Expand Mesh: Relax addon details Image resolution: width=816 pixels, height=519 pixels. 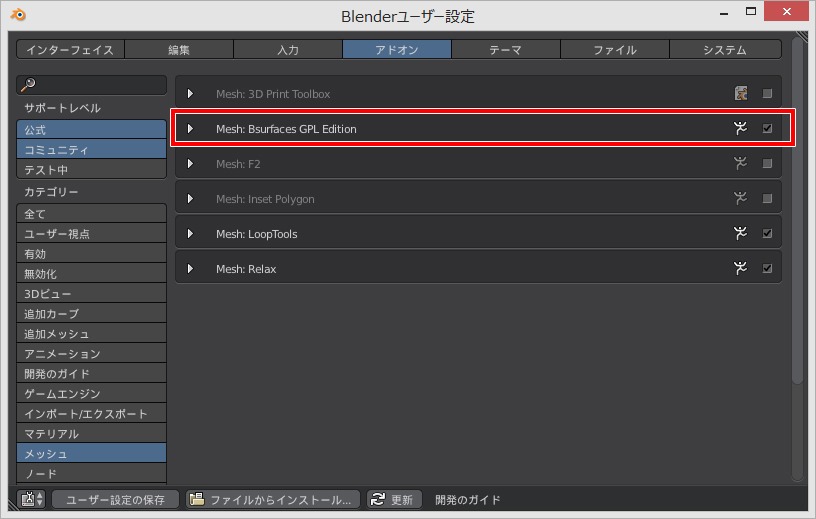click(x=190, y=269)
